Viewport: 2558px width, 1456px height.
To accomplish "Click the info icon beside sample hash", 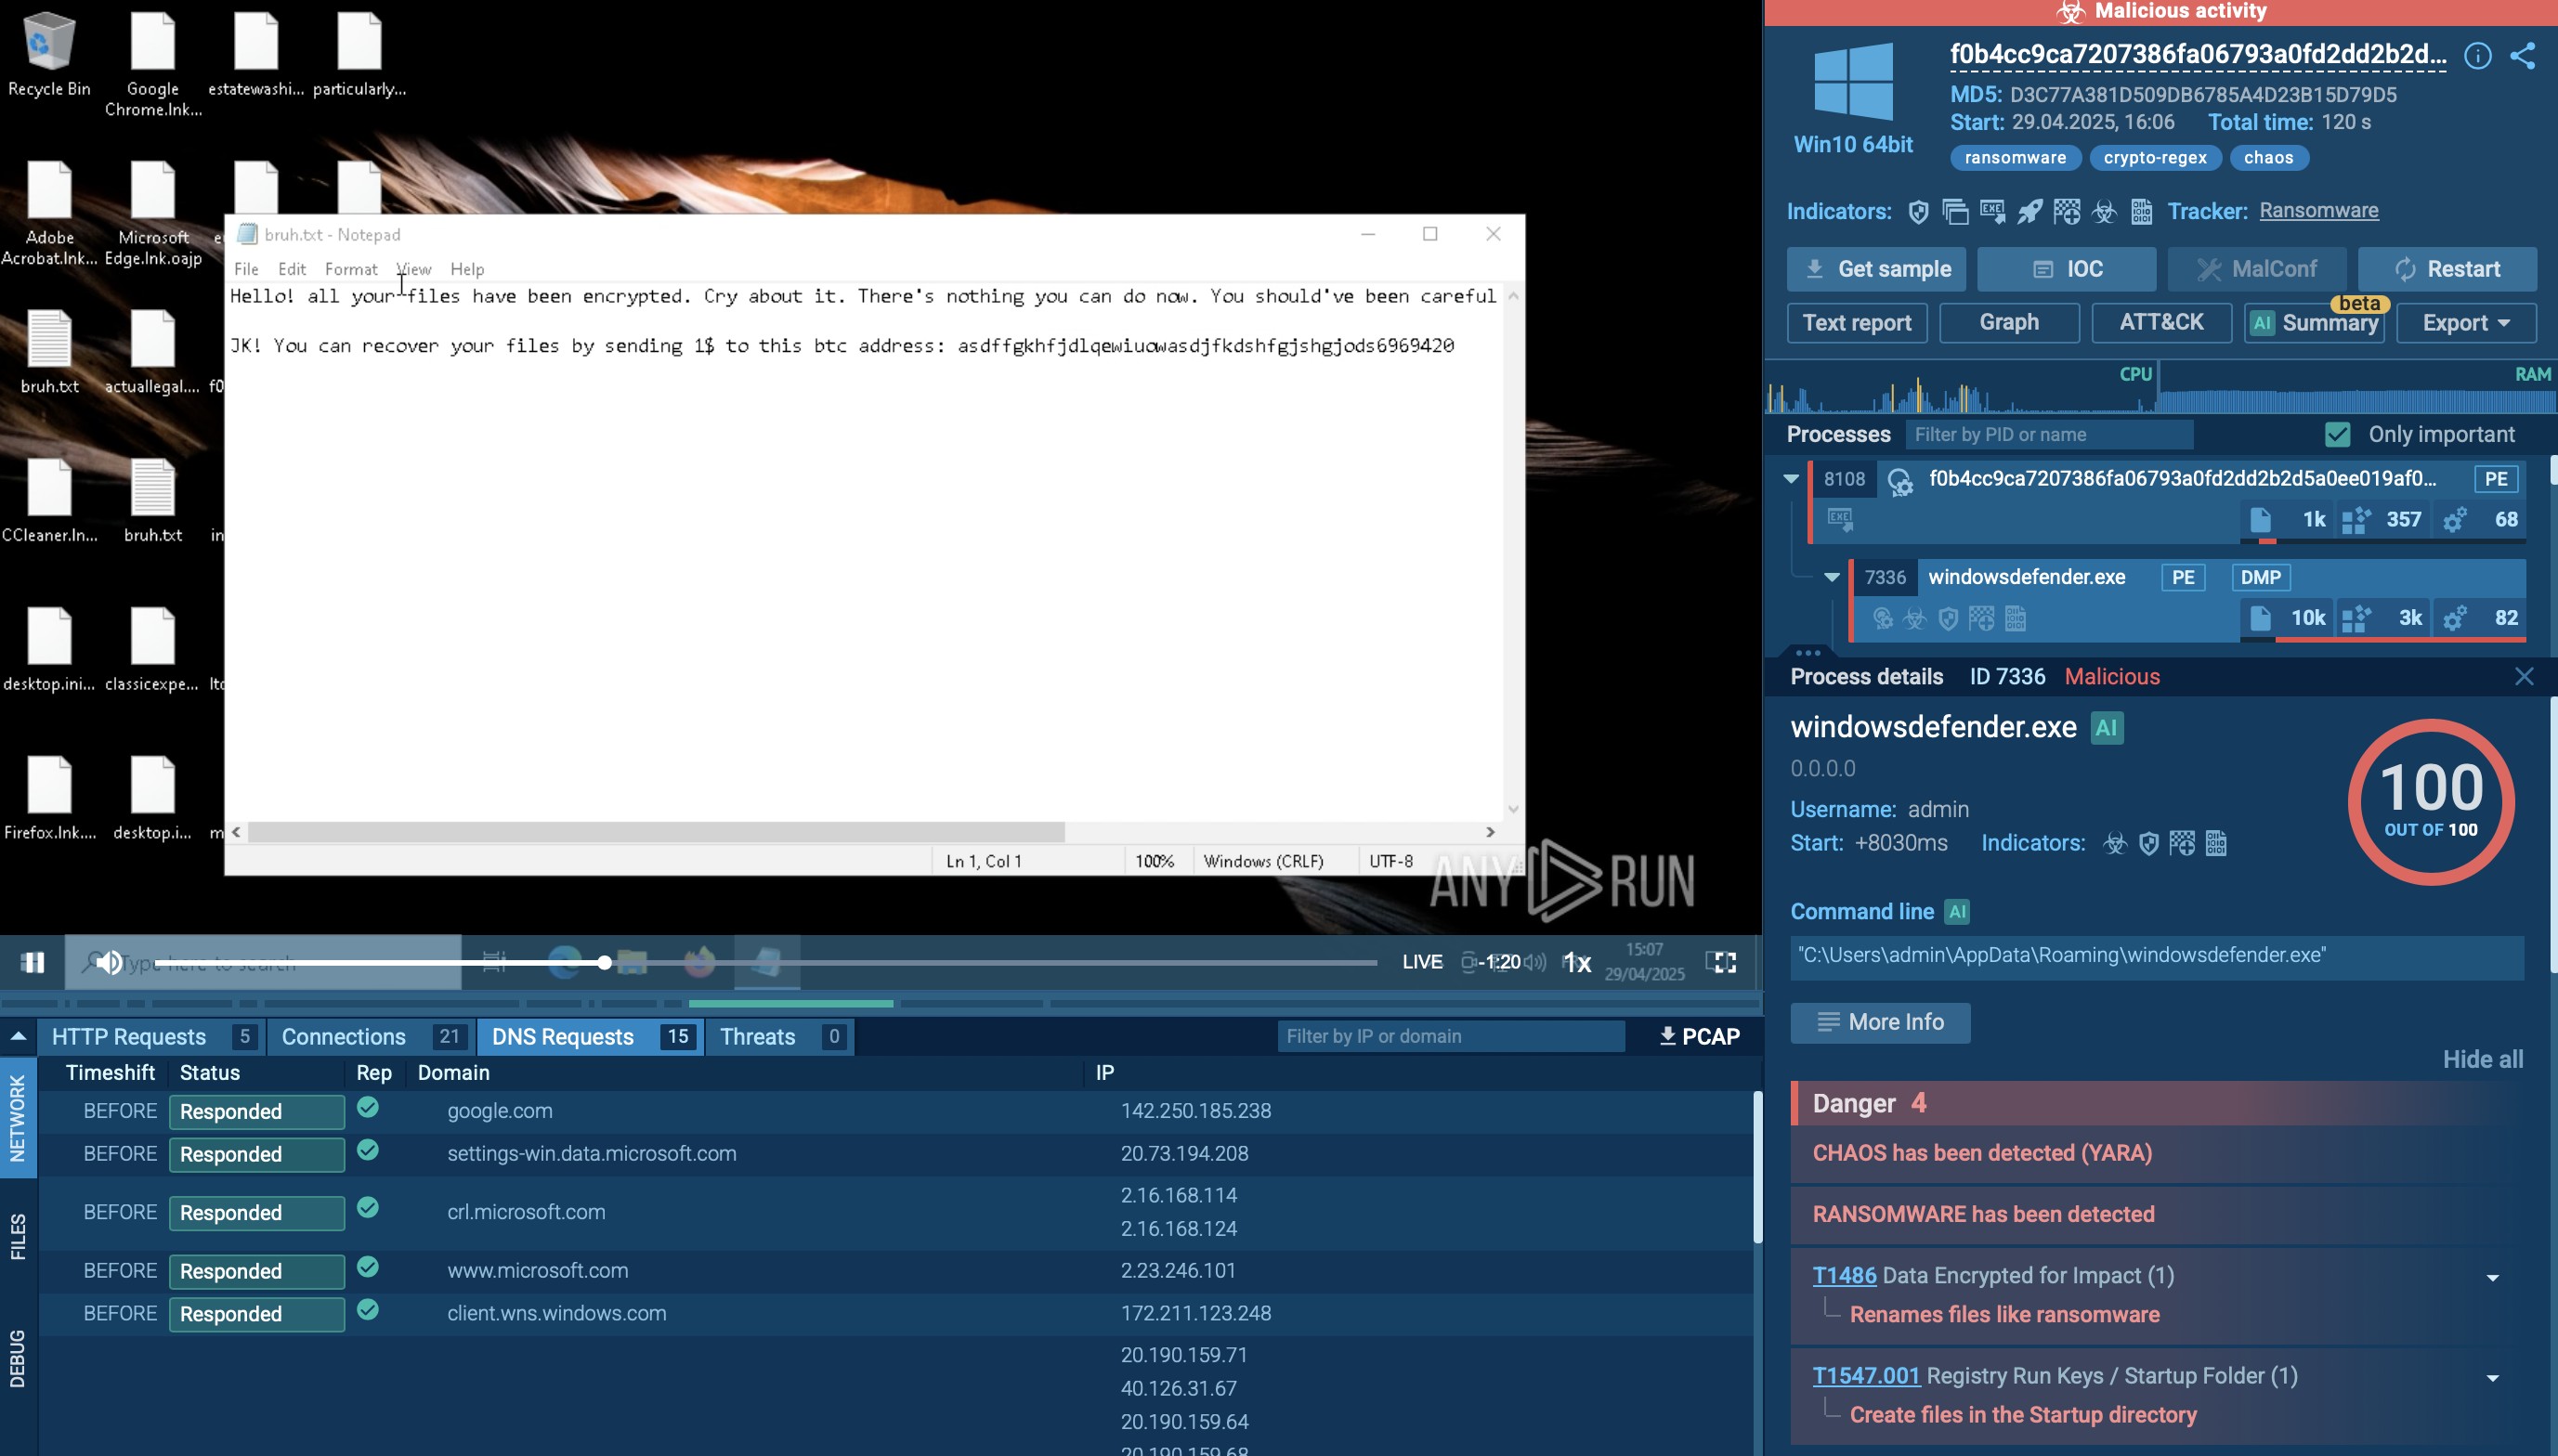I will tap(2477, 55).
